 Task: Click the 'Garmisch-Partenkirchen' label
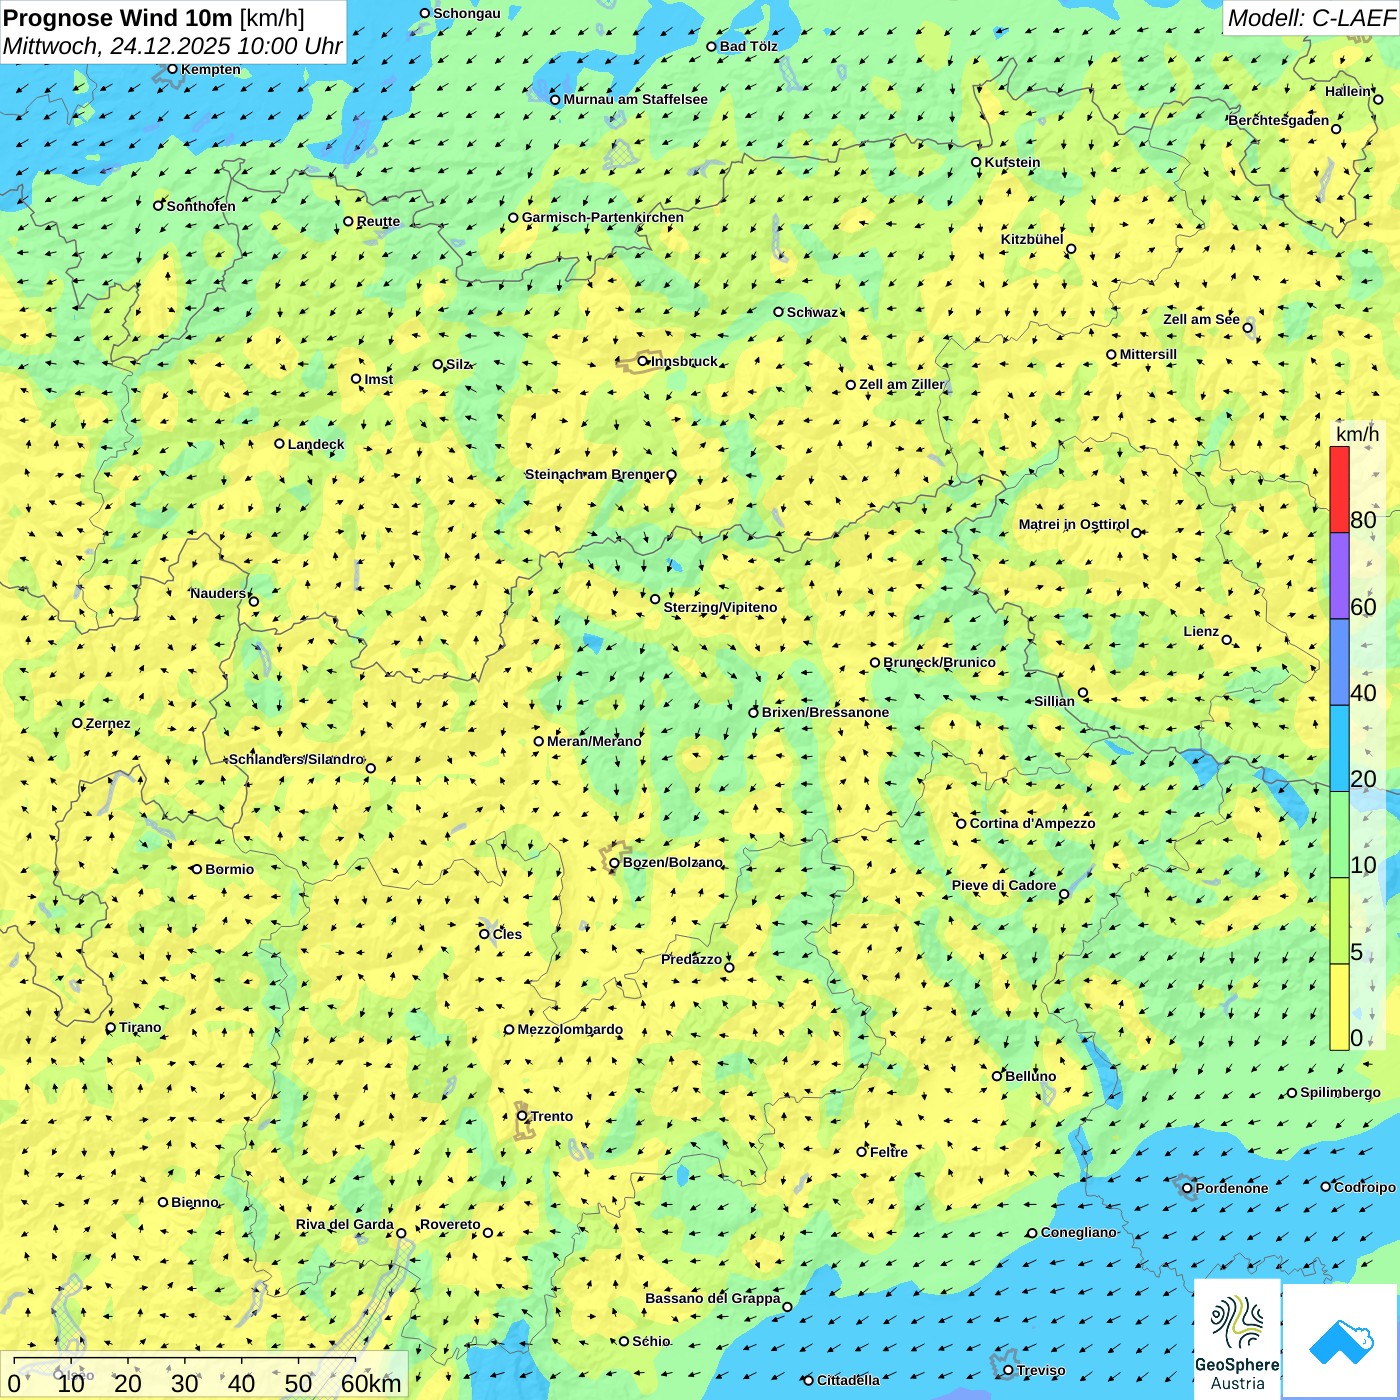pyautogui.click(x=603, y=217)
